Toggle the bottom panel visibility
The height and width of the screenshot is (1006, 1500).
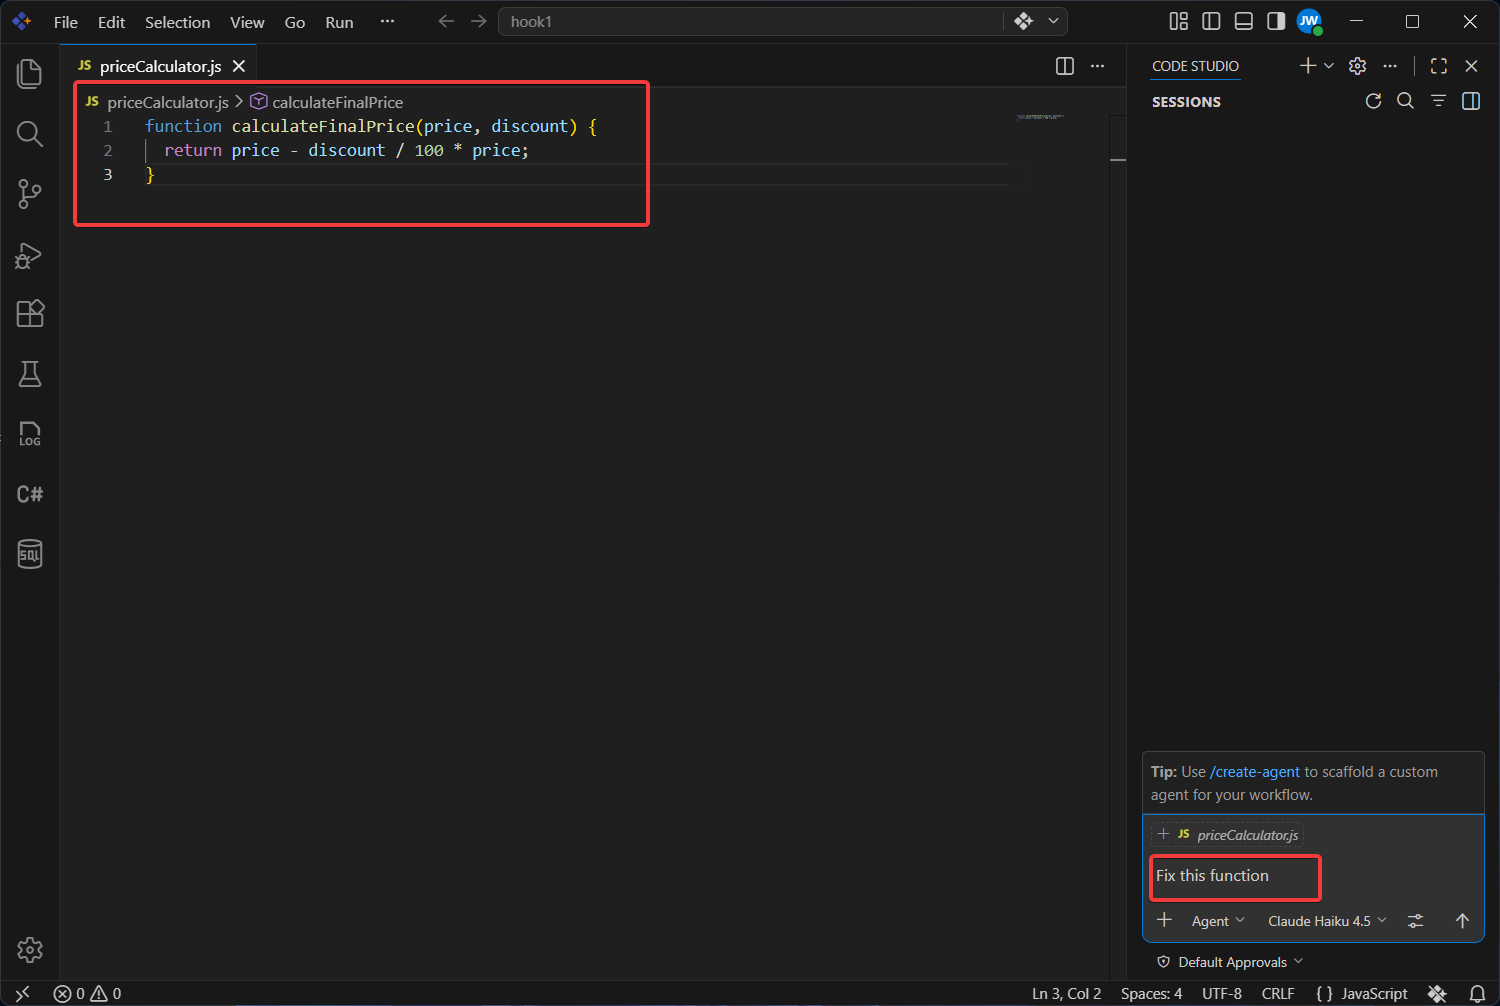1244,21
